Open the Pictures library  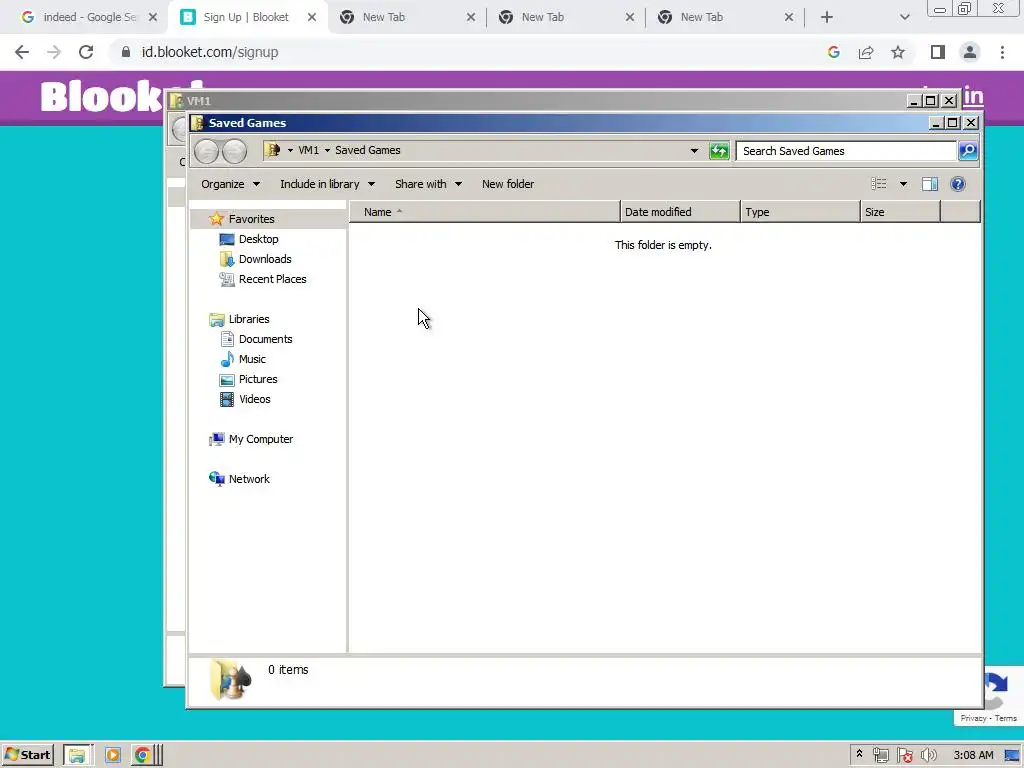258,379
